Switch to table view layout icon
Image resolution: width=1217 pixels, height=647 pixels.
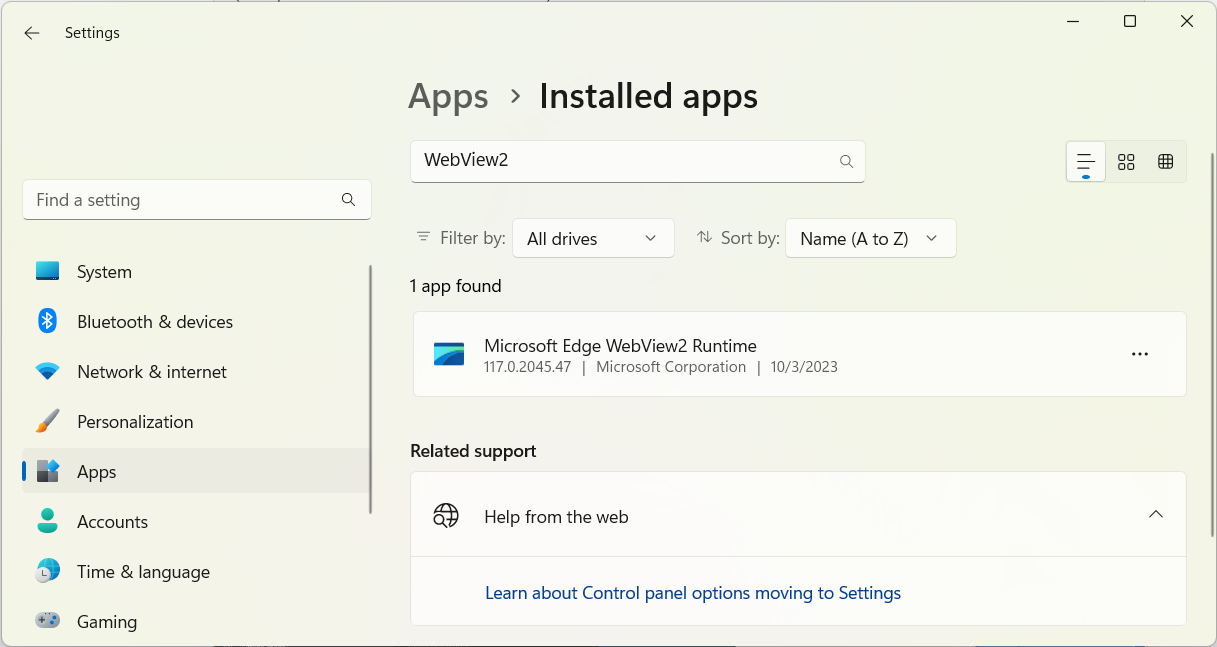[1165, 162]
